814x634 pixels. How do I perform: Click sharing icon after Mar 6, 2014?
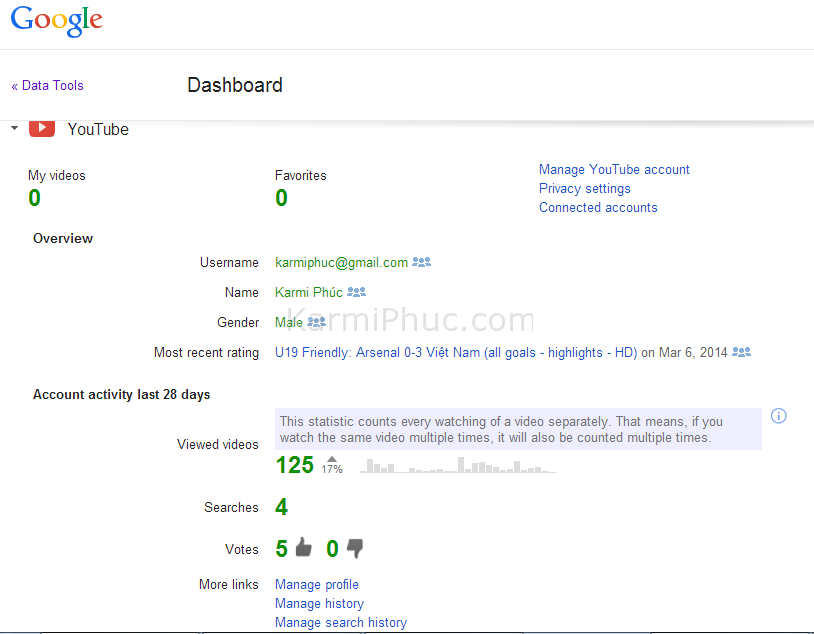[741, 353]
